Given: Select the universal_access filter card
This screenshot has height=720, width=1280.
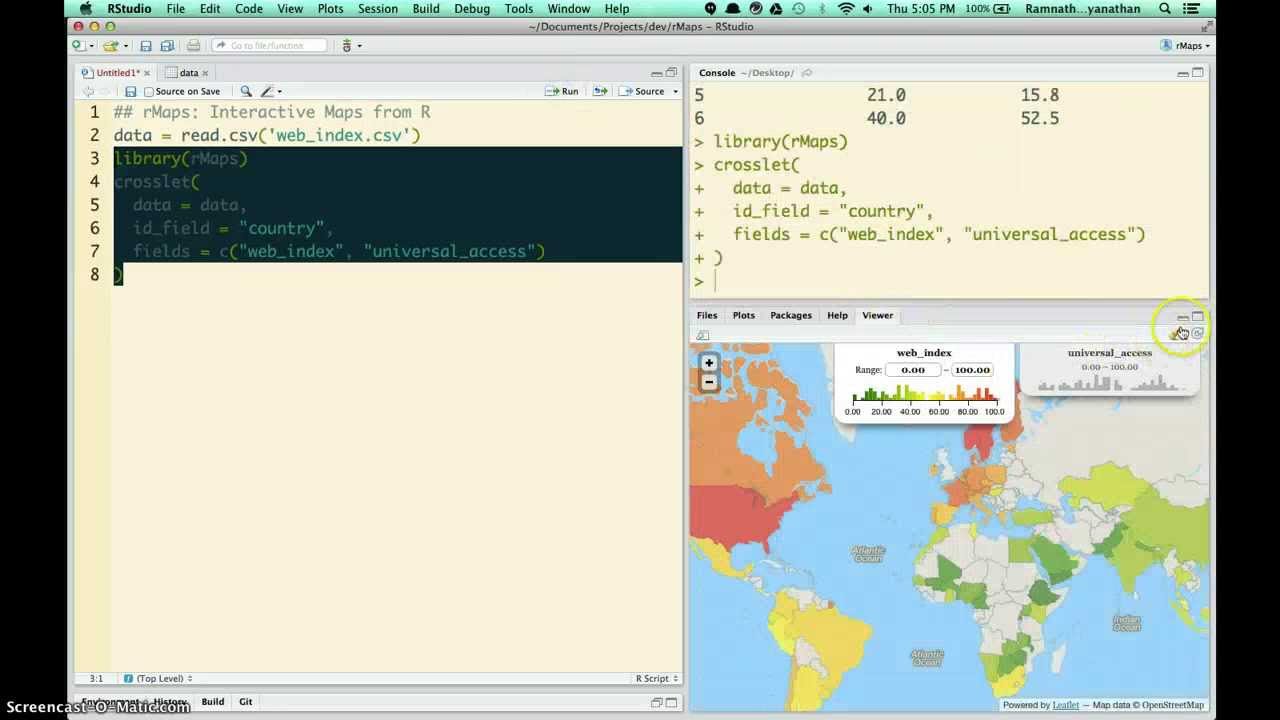Looking at the screenshot, I should (1109, 370).
